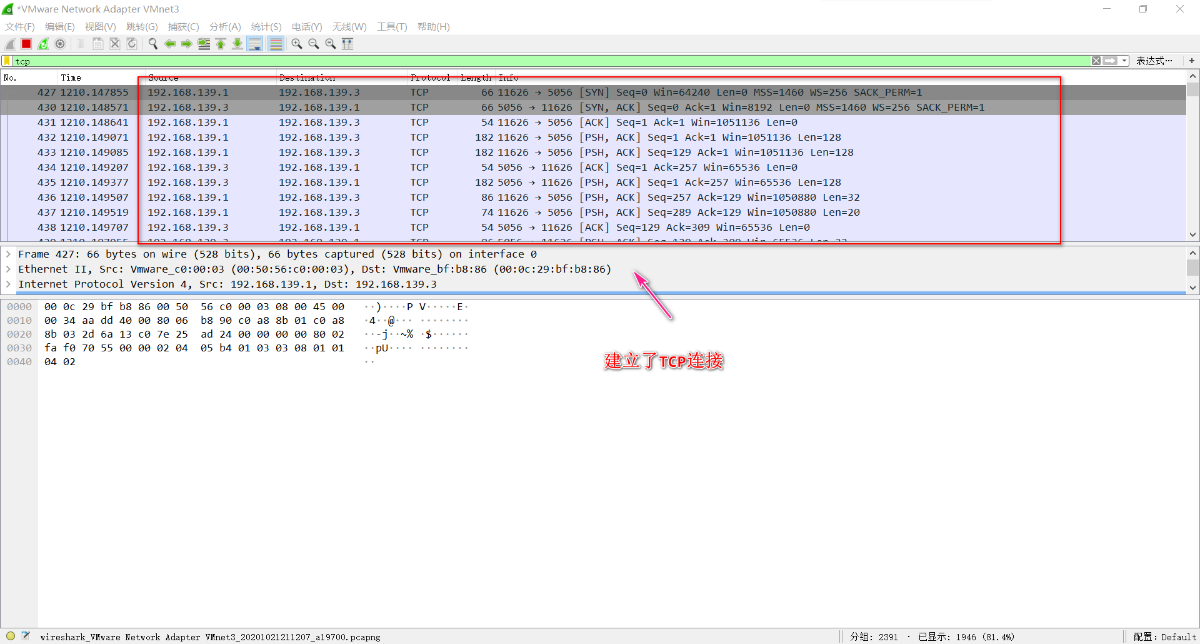Restart the current capture
The width and height of the screenshot is (1200, 644).
(x=43, y=44)
